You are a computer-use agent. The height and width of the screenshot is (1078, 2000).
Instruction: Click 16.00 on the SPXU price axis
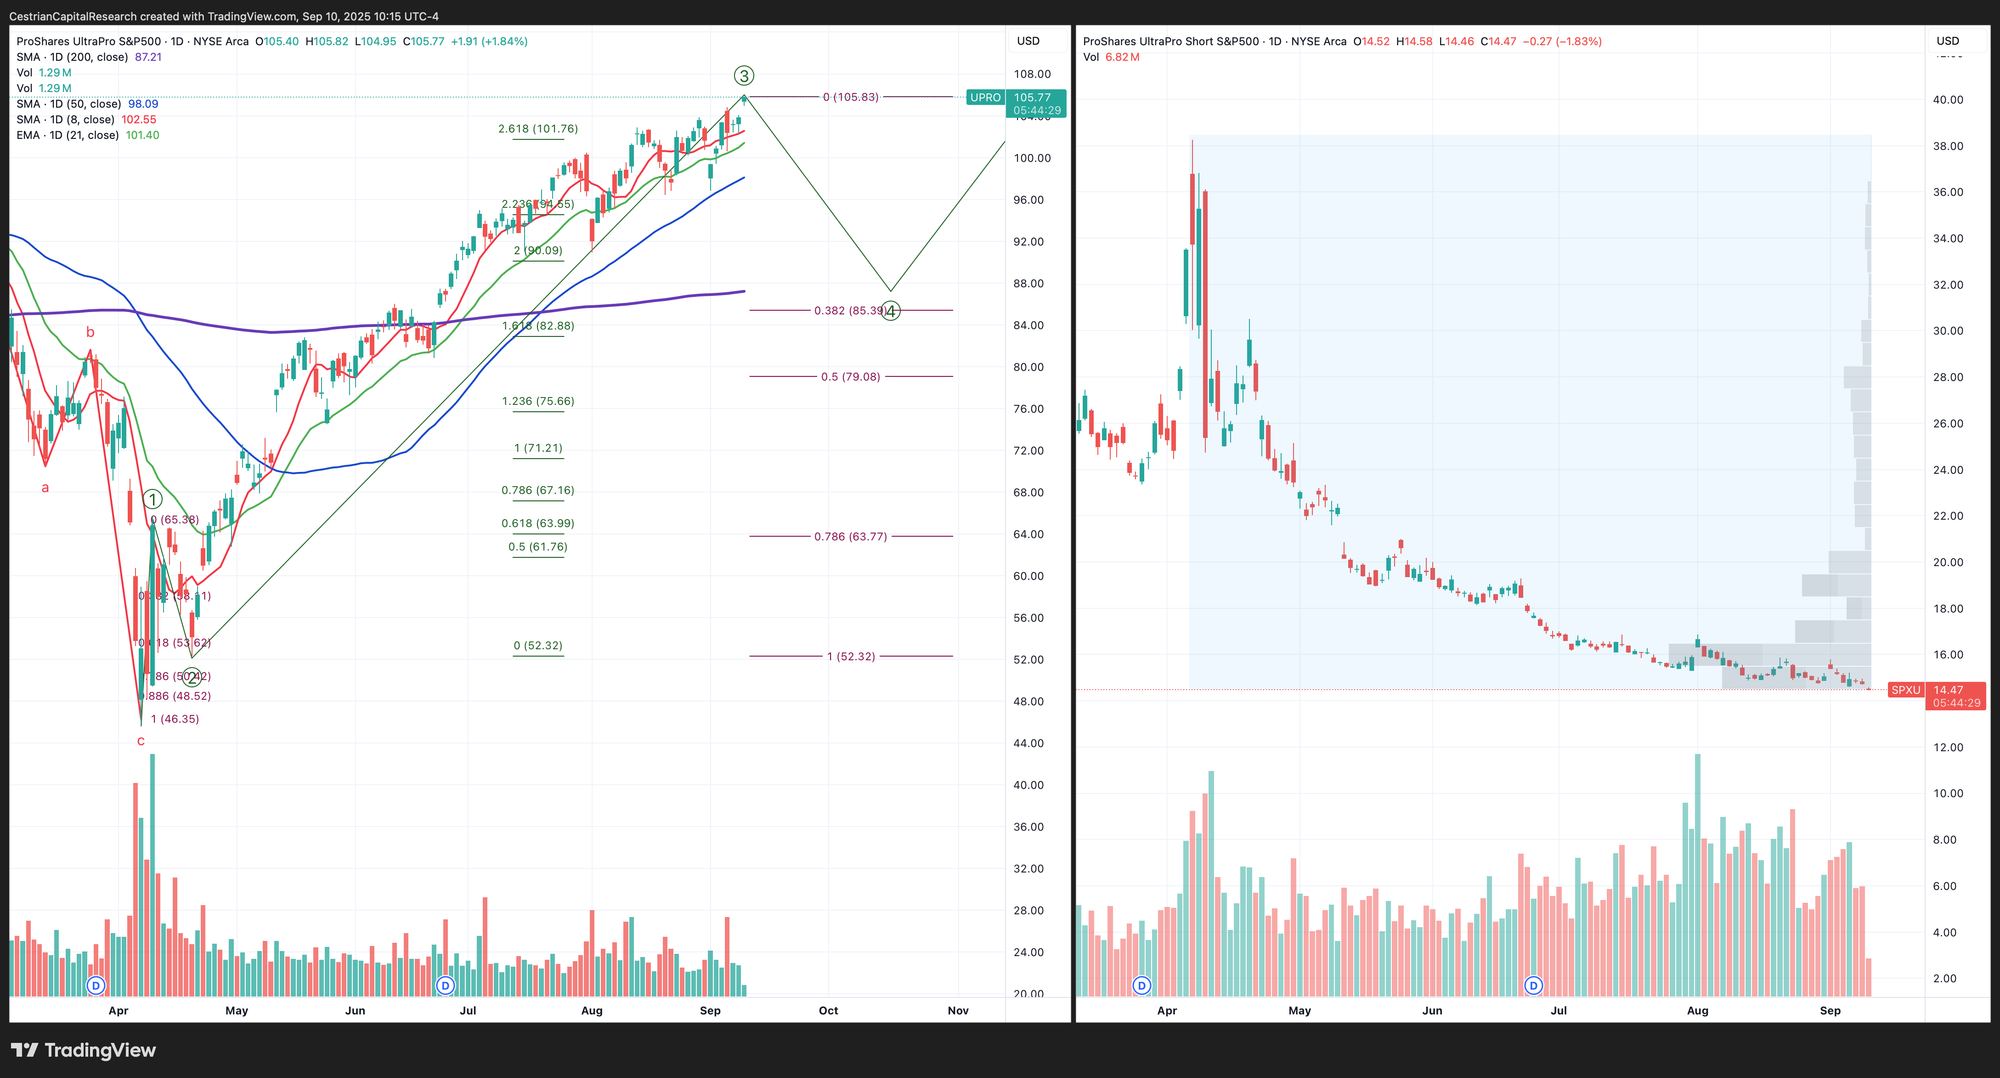1949,655
